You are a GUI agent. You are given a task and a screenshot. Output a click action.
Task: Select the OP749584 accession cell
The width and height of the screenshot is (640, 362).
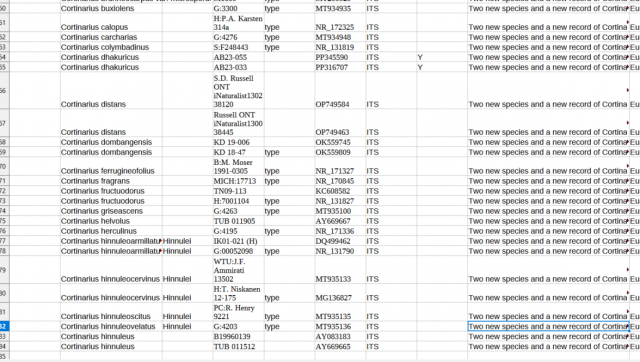click(x=340, y=91)
